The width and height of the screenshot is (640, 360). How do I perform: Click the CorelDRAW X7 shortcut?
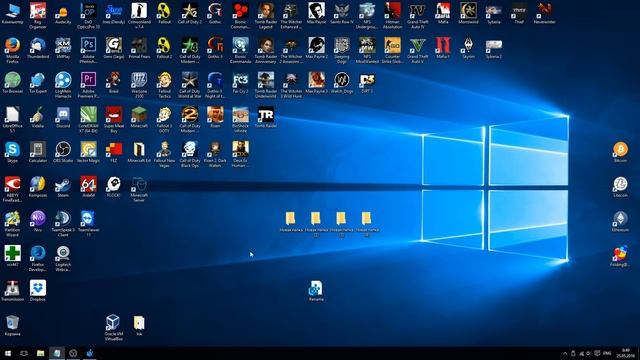[x=88, y=115]
